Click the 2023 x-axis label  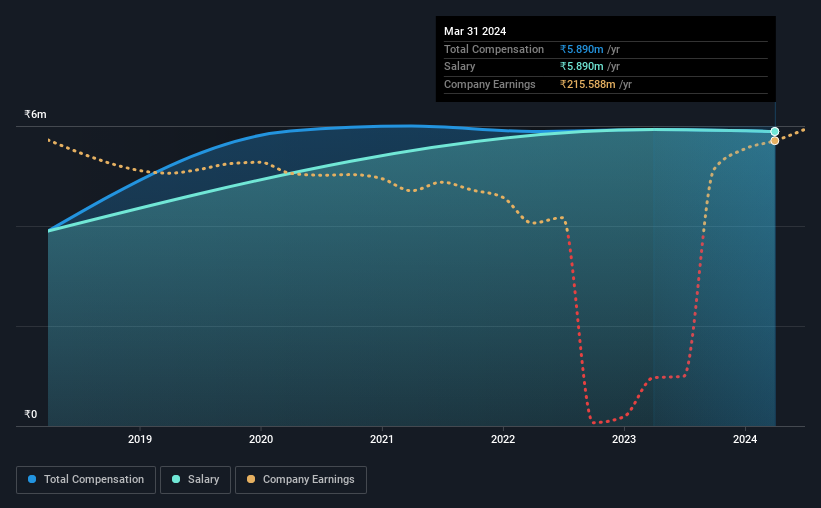click(624, 439)
